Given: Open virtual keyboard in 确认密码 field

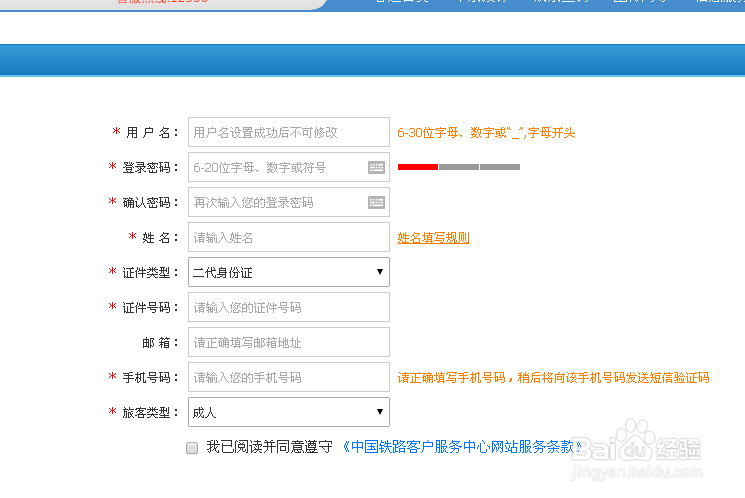Looking at the screenshot, I should point(376,202).
